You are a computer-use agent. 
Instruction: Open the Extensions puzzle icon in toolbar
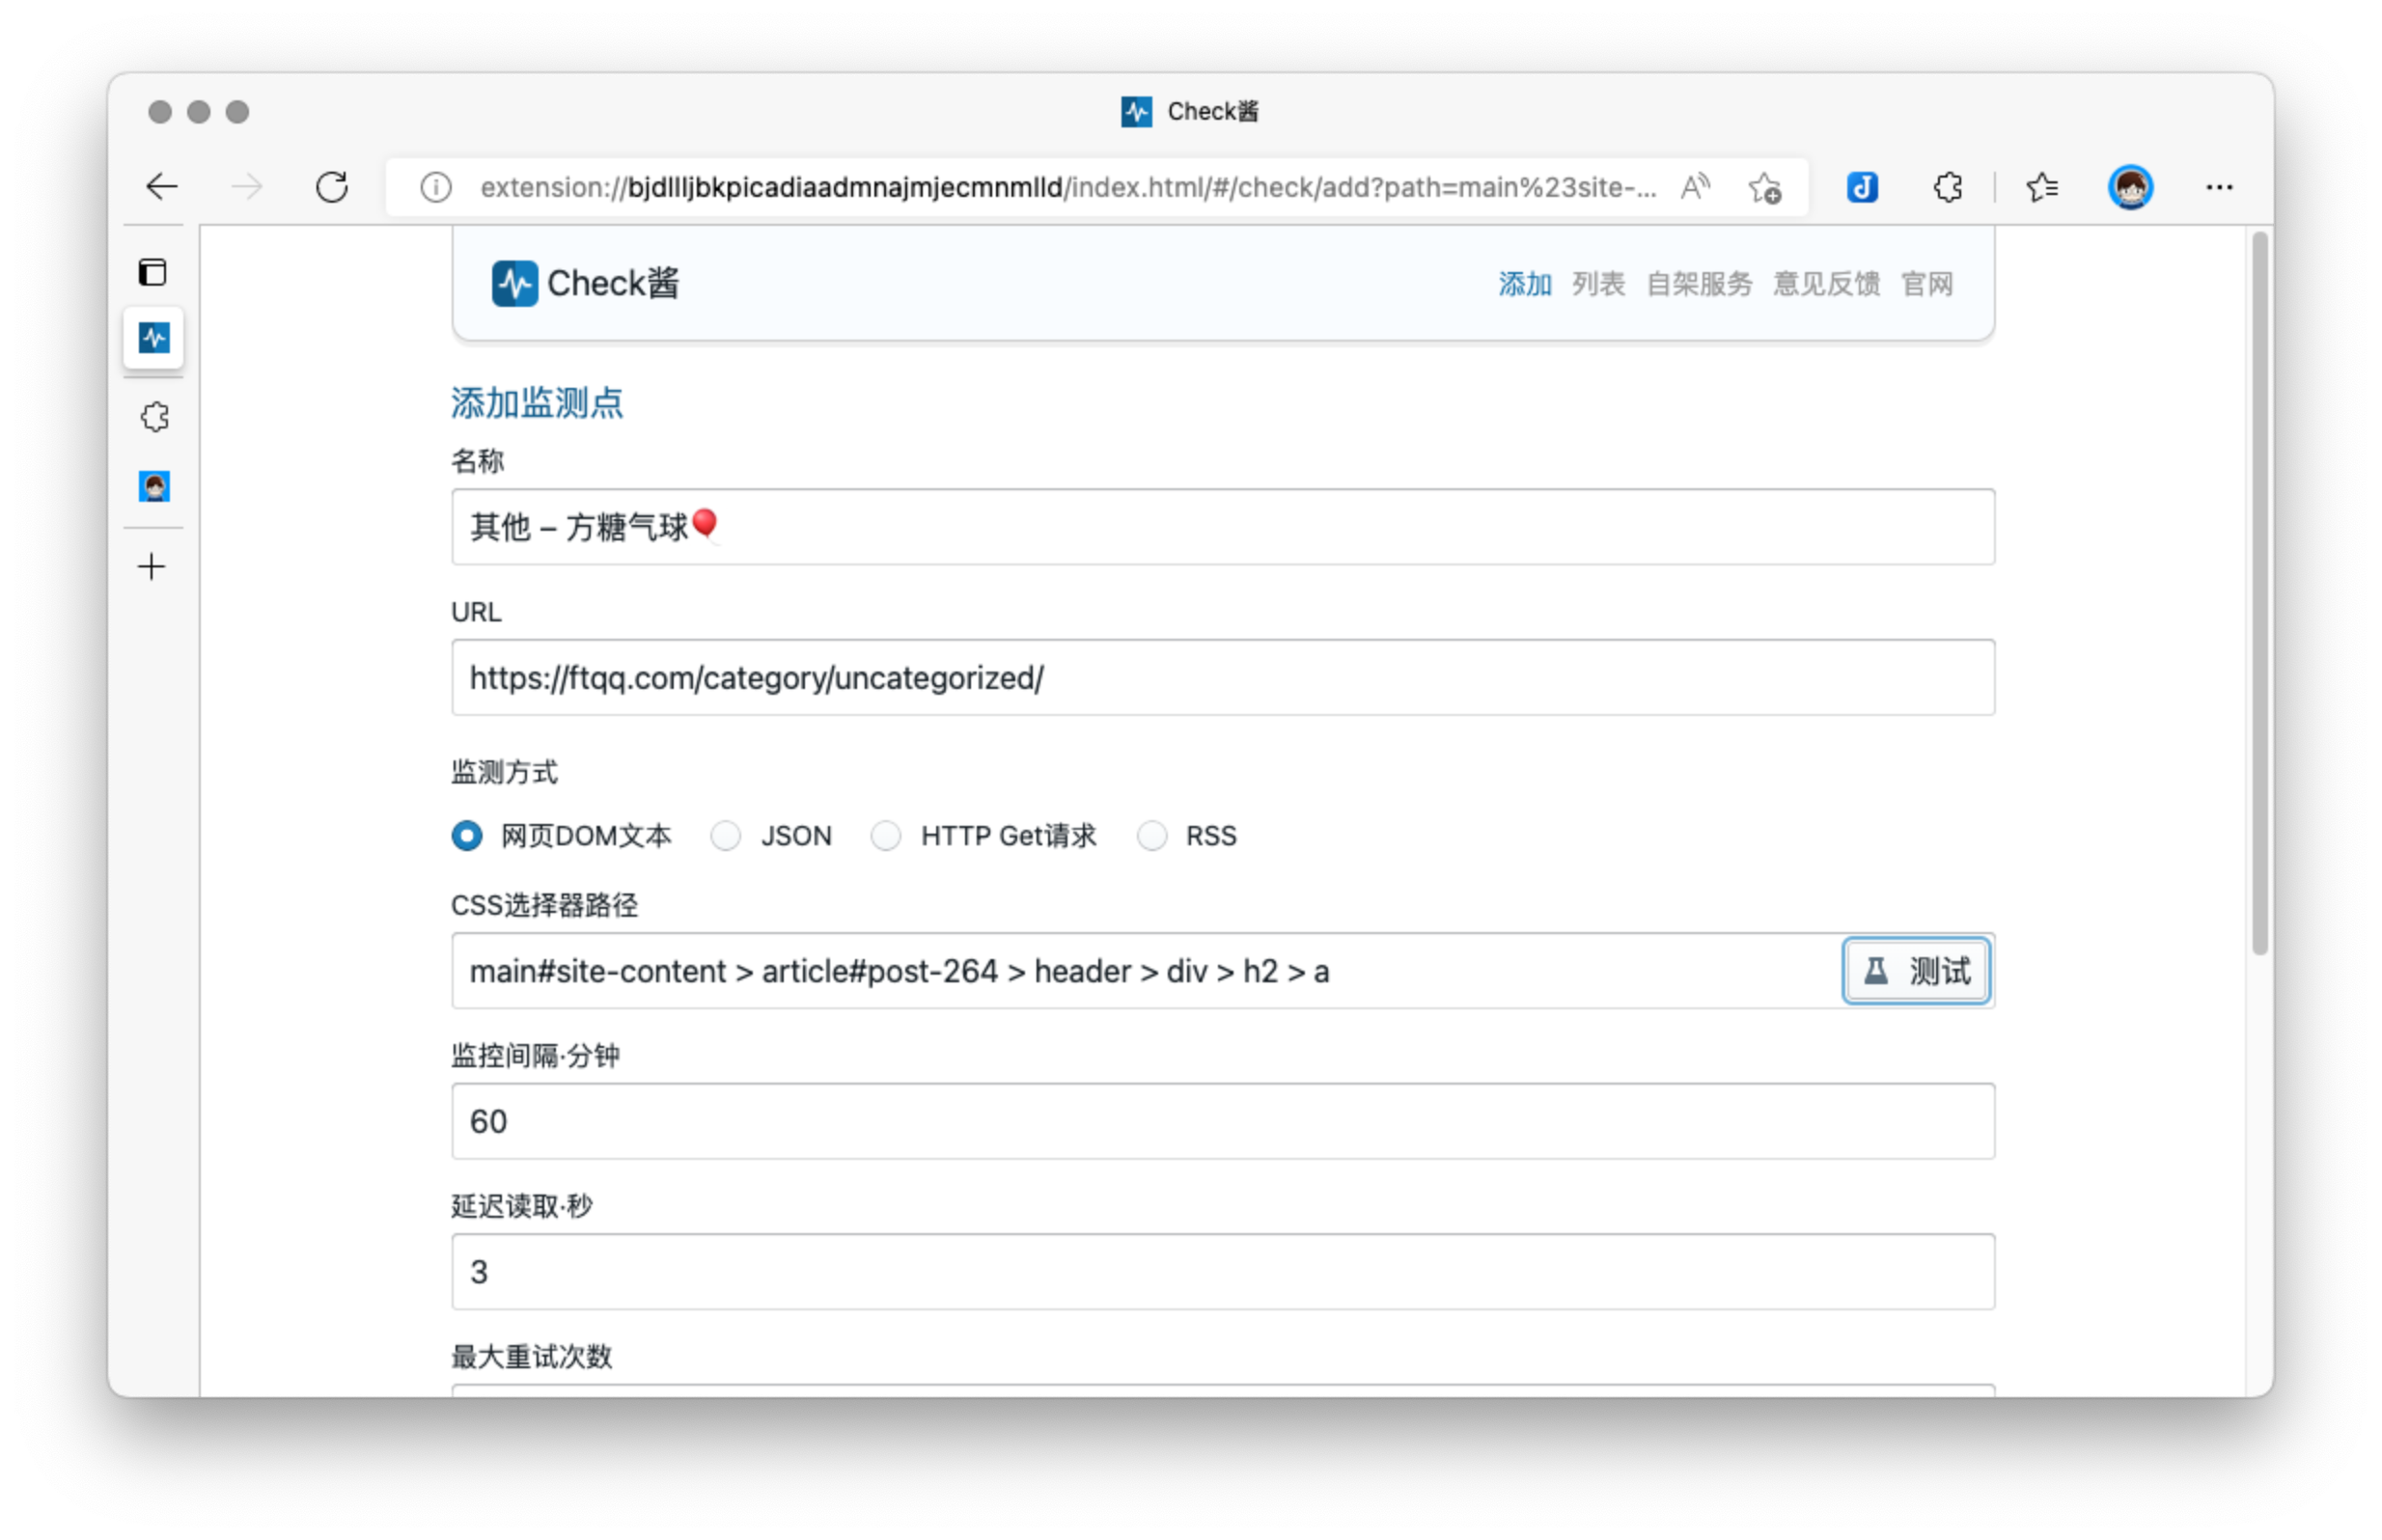tap(1947, 187)
